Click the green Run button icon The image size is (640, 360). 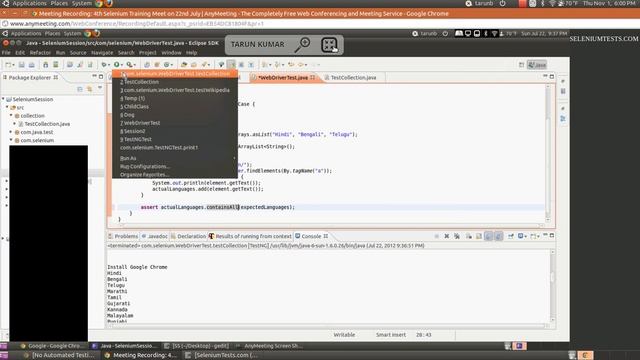pos(117,64)
